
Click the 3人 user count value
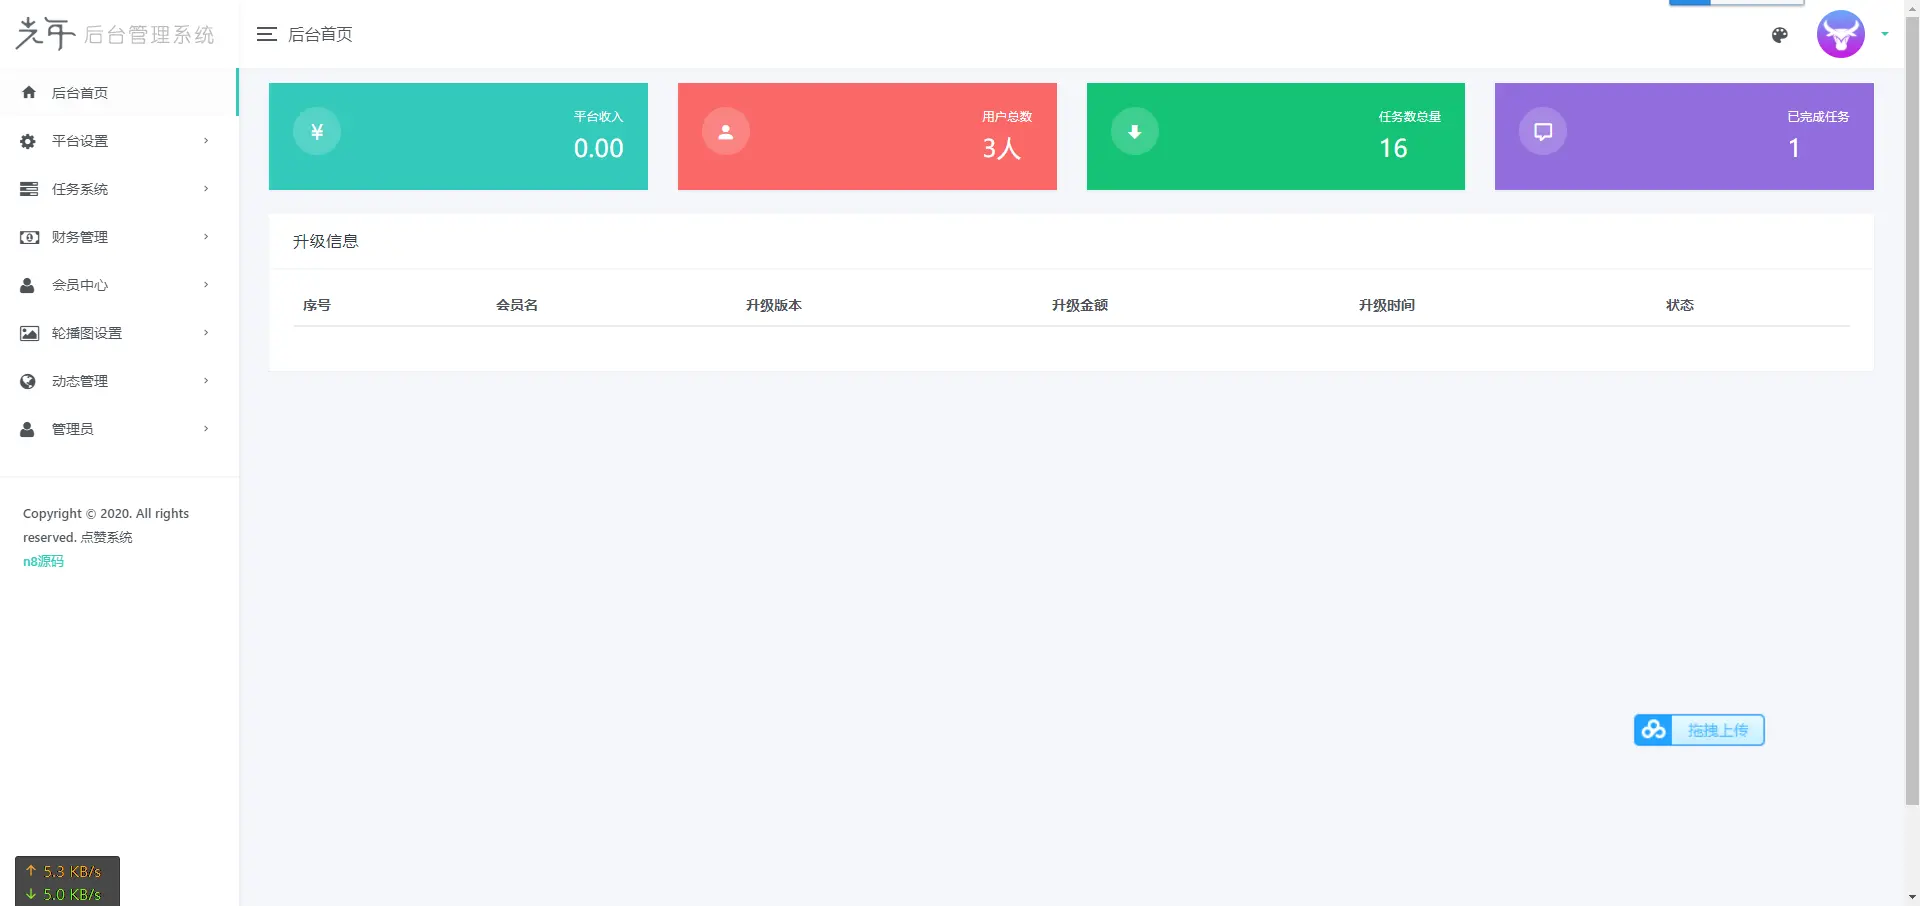[x=1001, y=148]
